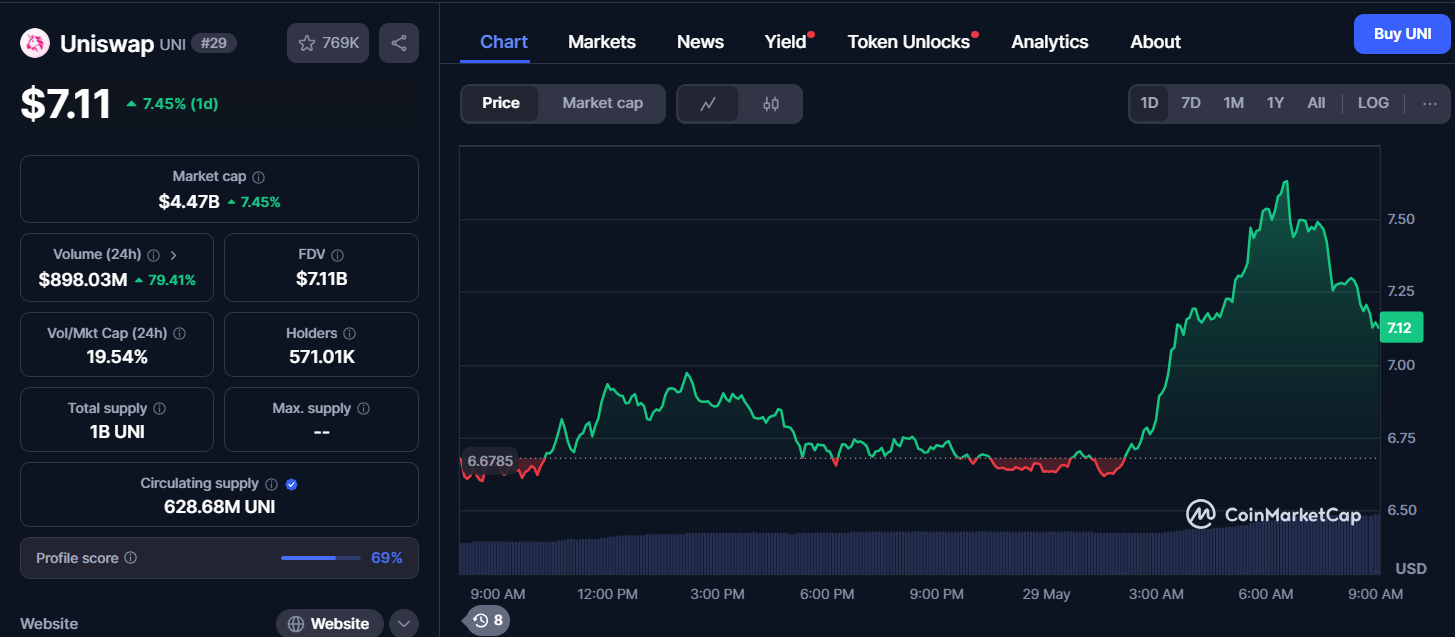Click the $4.47B market cap value

[x=189, y=201]
